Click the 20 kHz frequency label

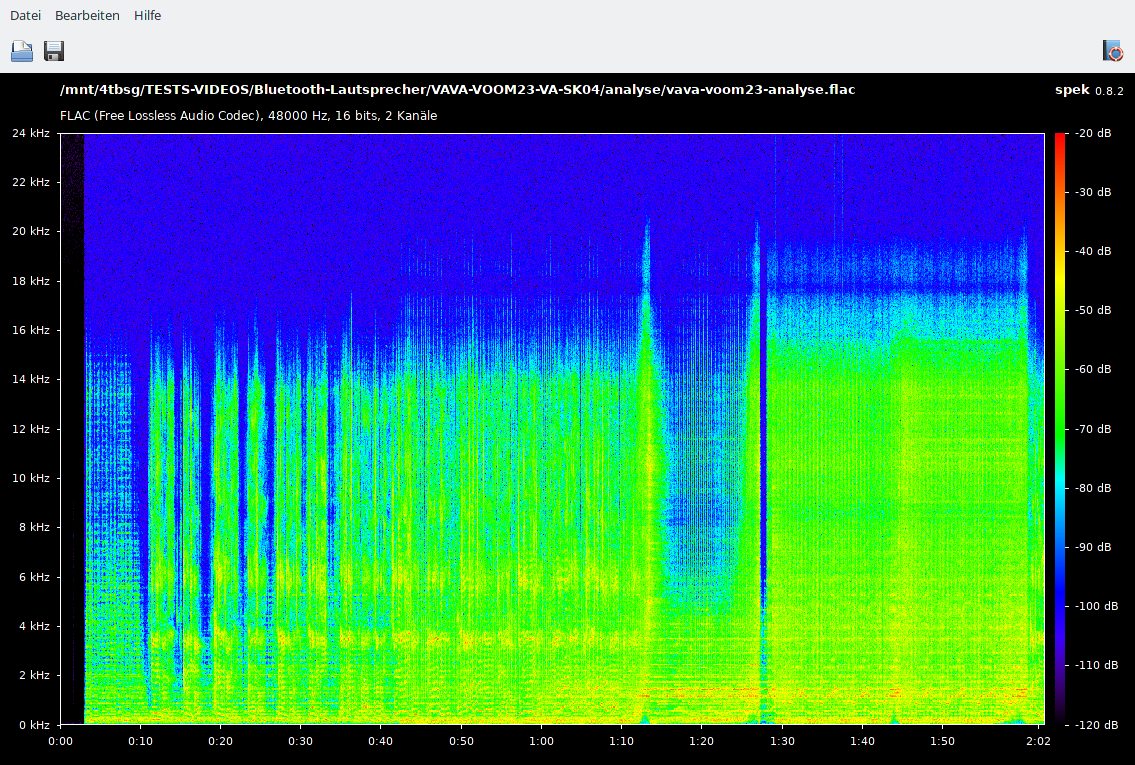(30, 232)
